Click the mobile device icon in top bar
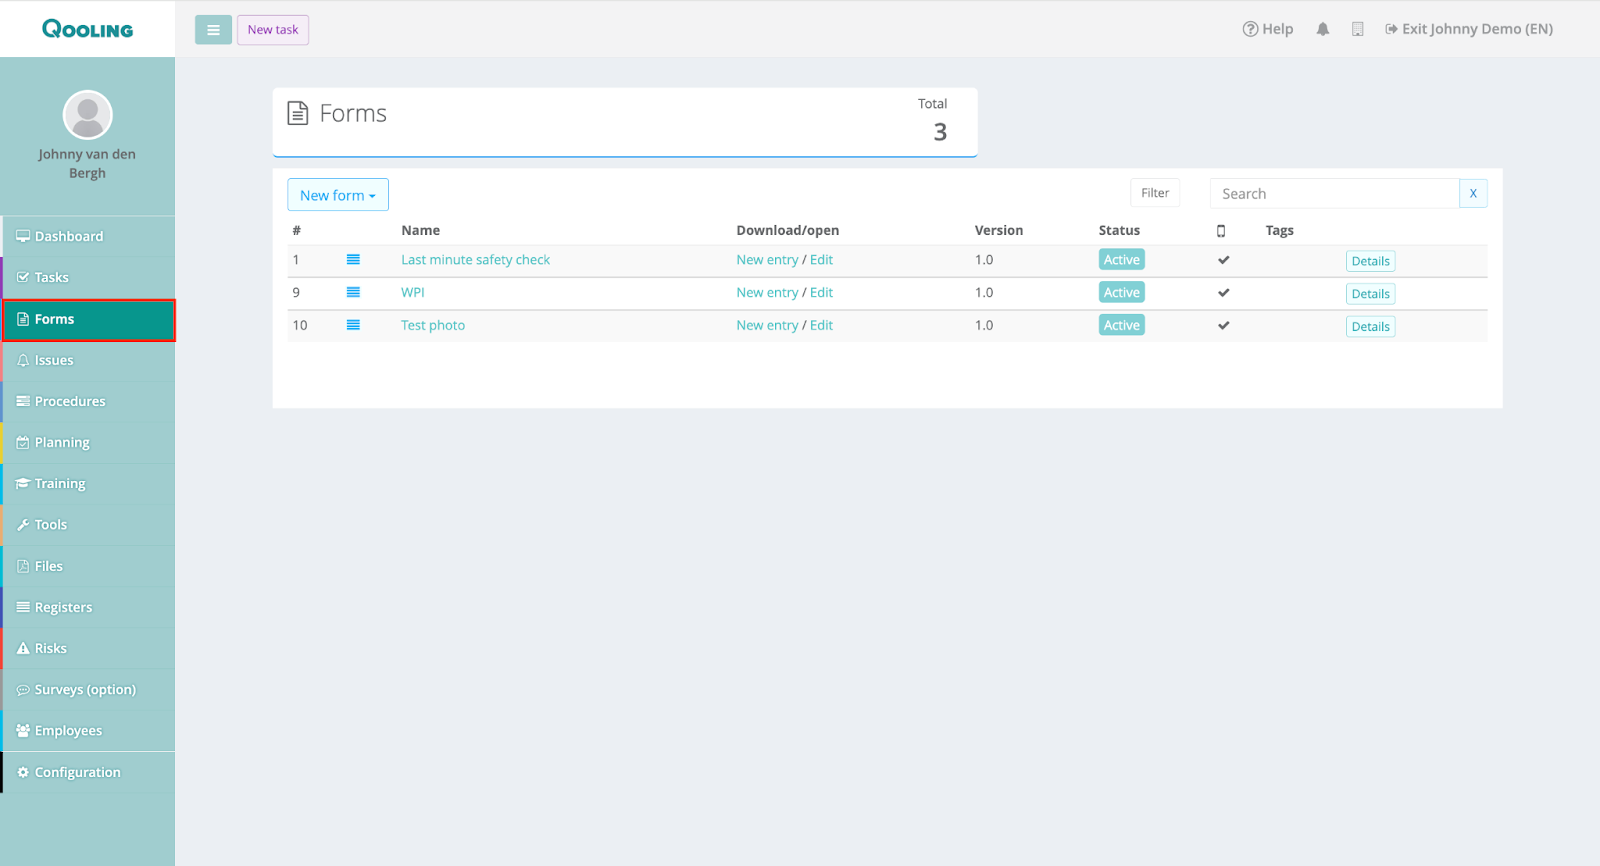This screenshot has width=1600, height=866. coord(1357,29)
